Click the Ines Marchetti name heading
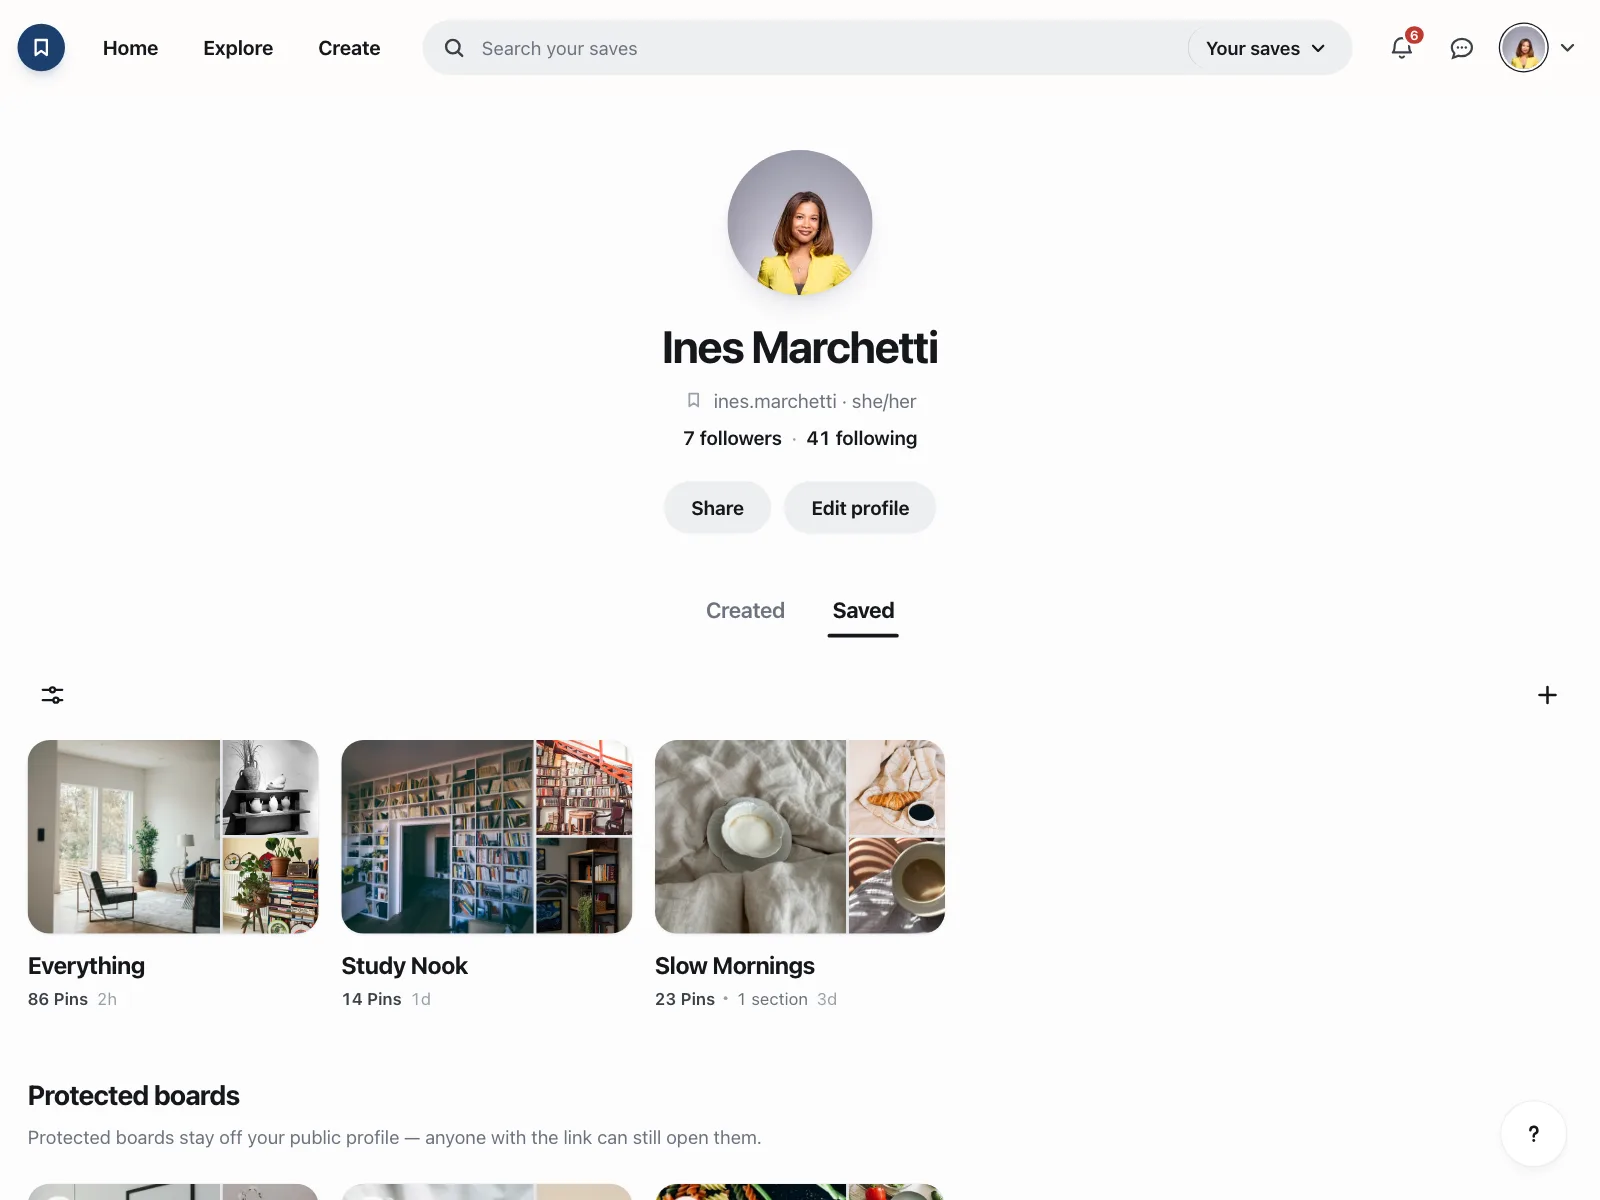Screen dimensions: 1600x1200 tap(800, 348)
